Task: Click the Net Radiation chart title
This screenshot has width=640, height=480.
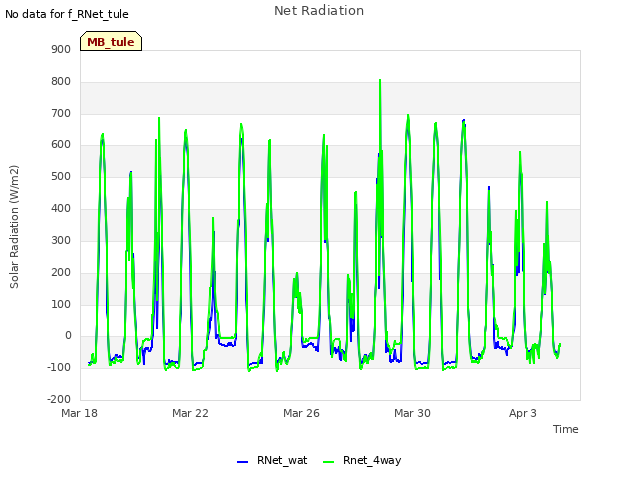Action: [319, 11]
